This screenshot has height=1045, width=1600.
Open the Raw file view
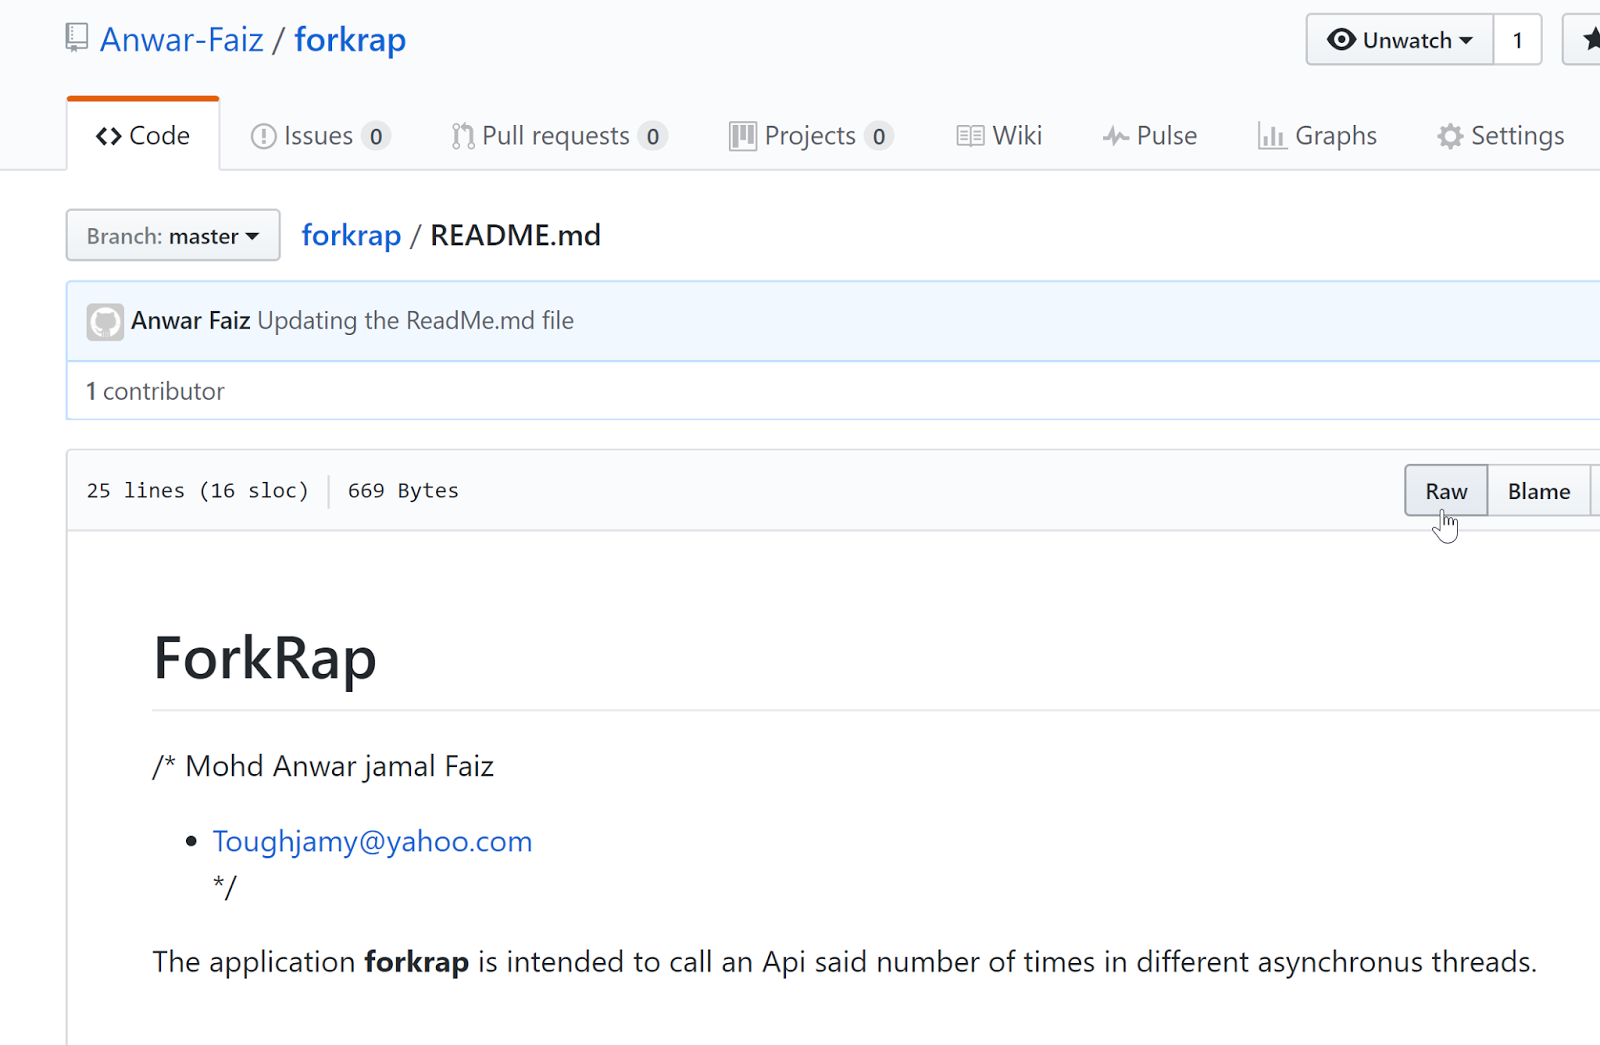[x=1444, y=490]
